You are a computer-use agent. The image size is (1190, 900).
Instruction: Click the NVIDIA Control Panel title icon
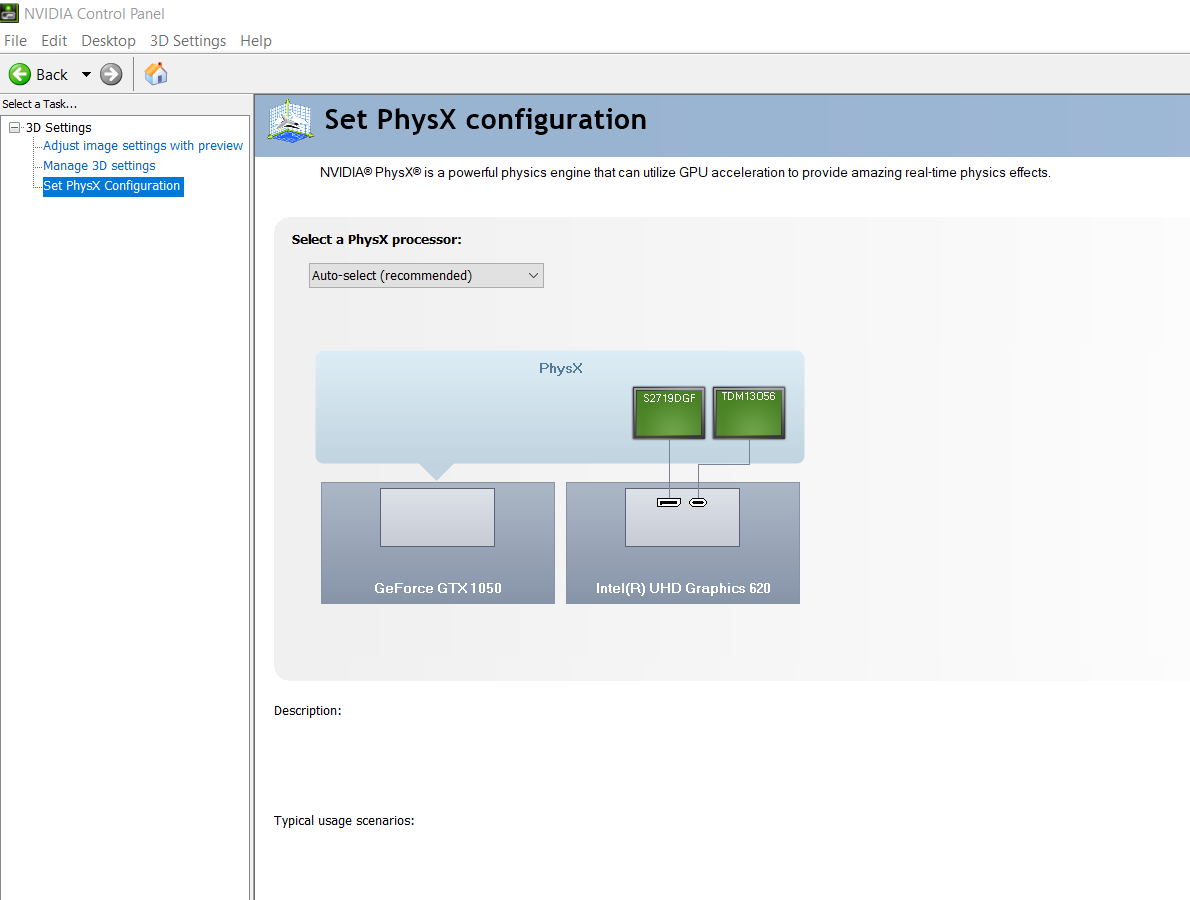tap(10, 13)
